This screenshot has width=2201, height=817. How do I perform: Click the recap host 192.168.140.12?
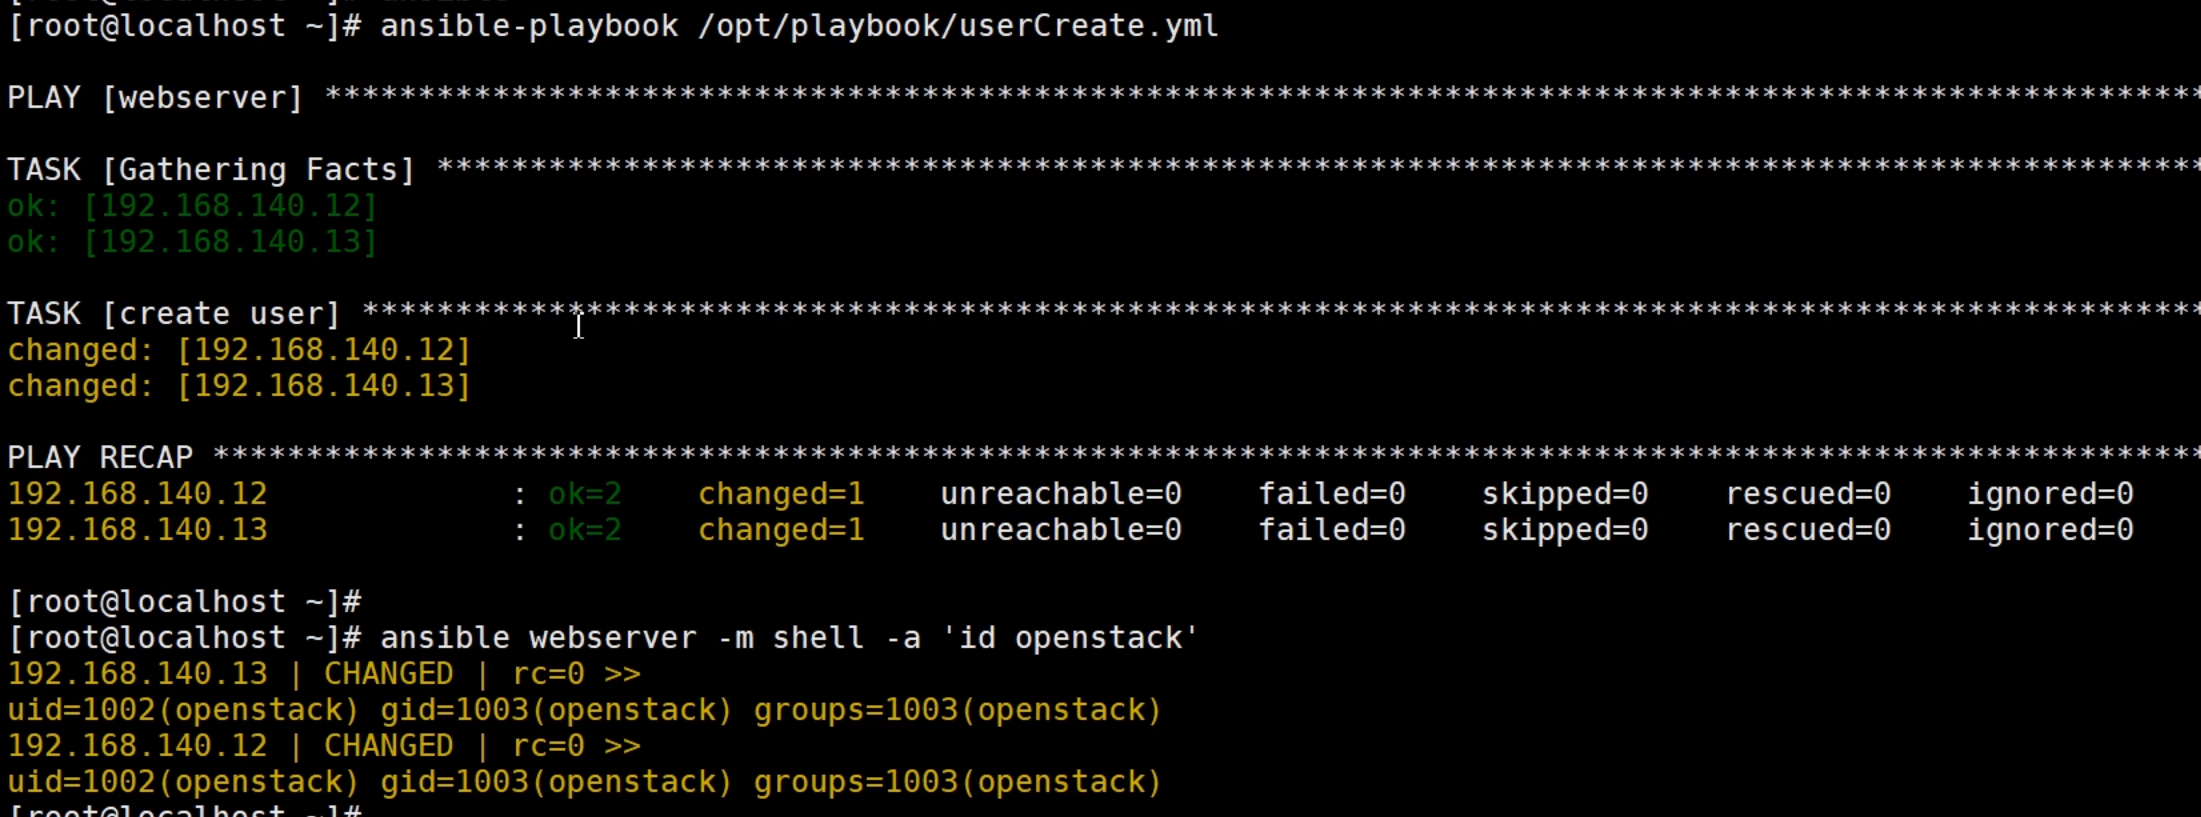click(138, 494)
